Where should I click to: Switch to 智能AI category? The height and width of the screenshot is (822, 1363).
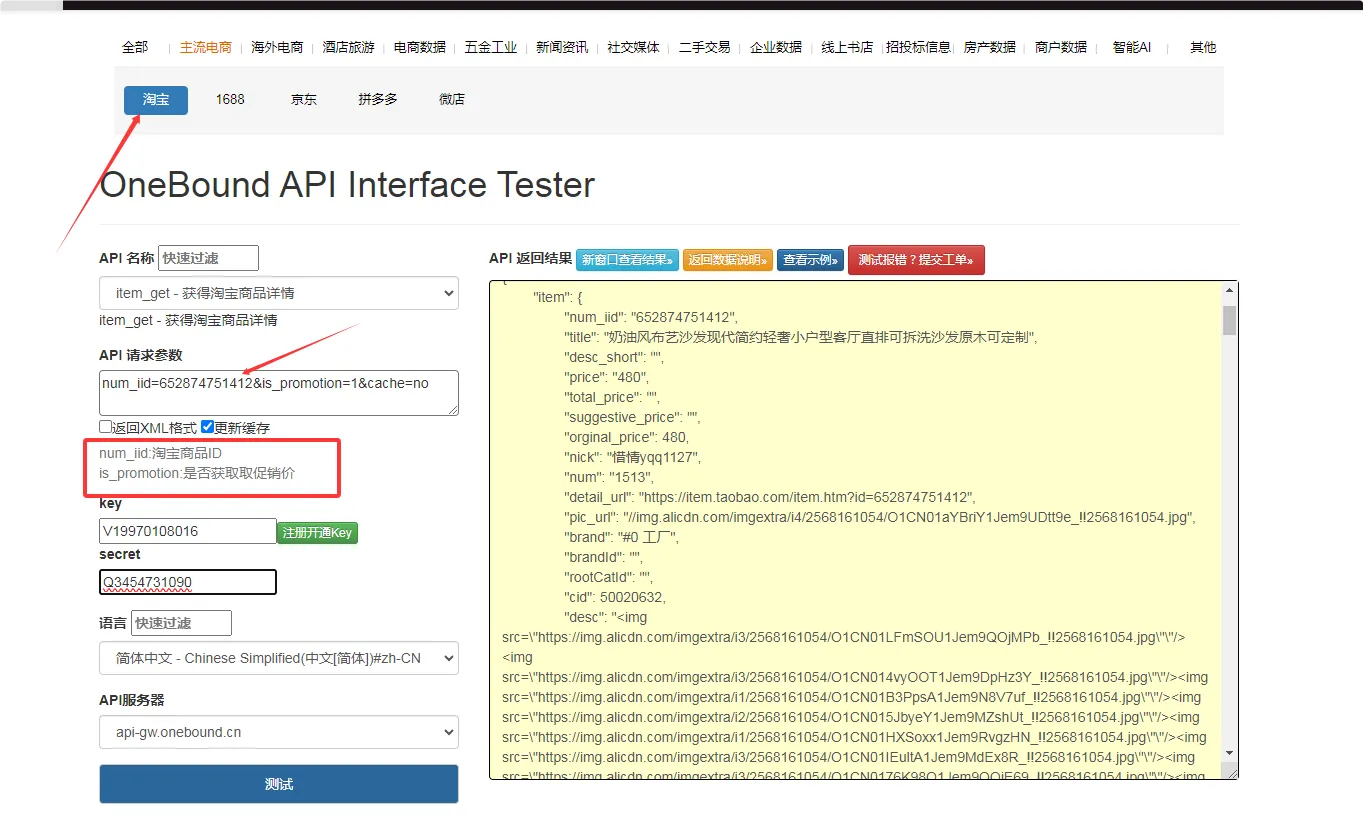click(1132, 47)
